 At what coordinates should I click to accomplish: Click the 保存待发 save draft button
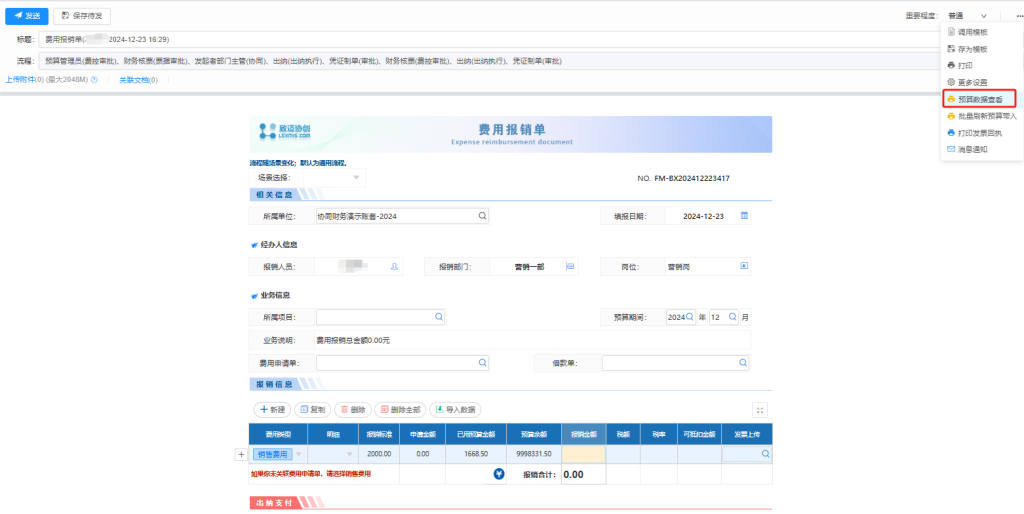81,16
